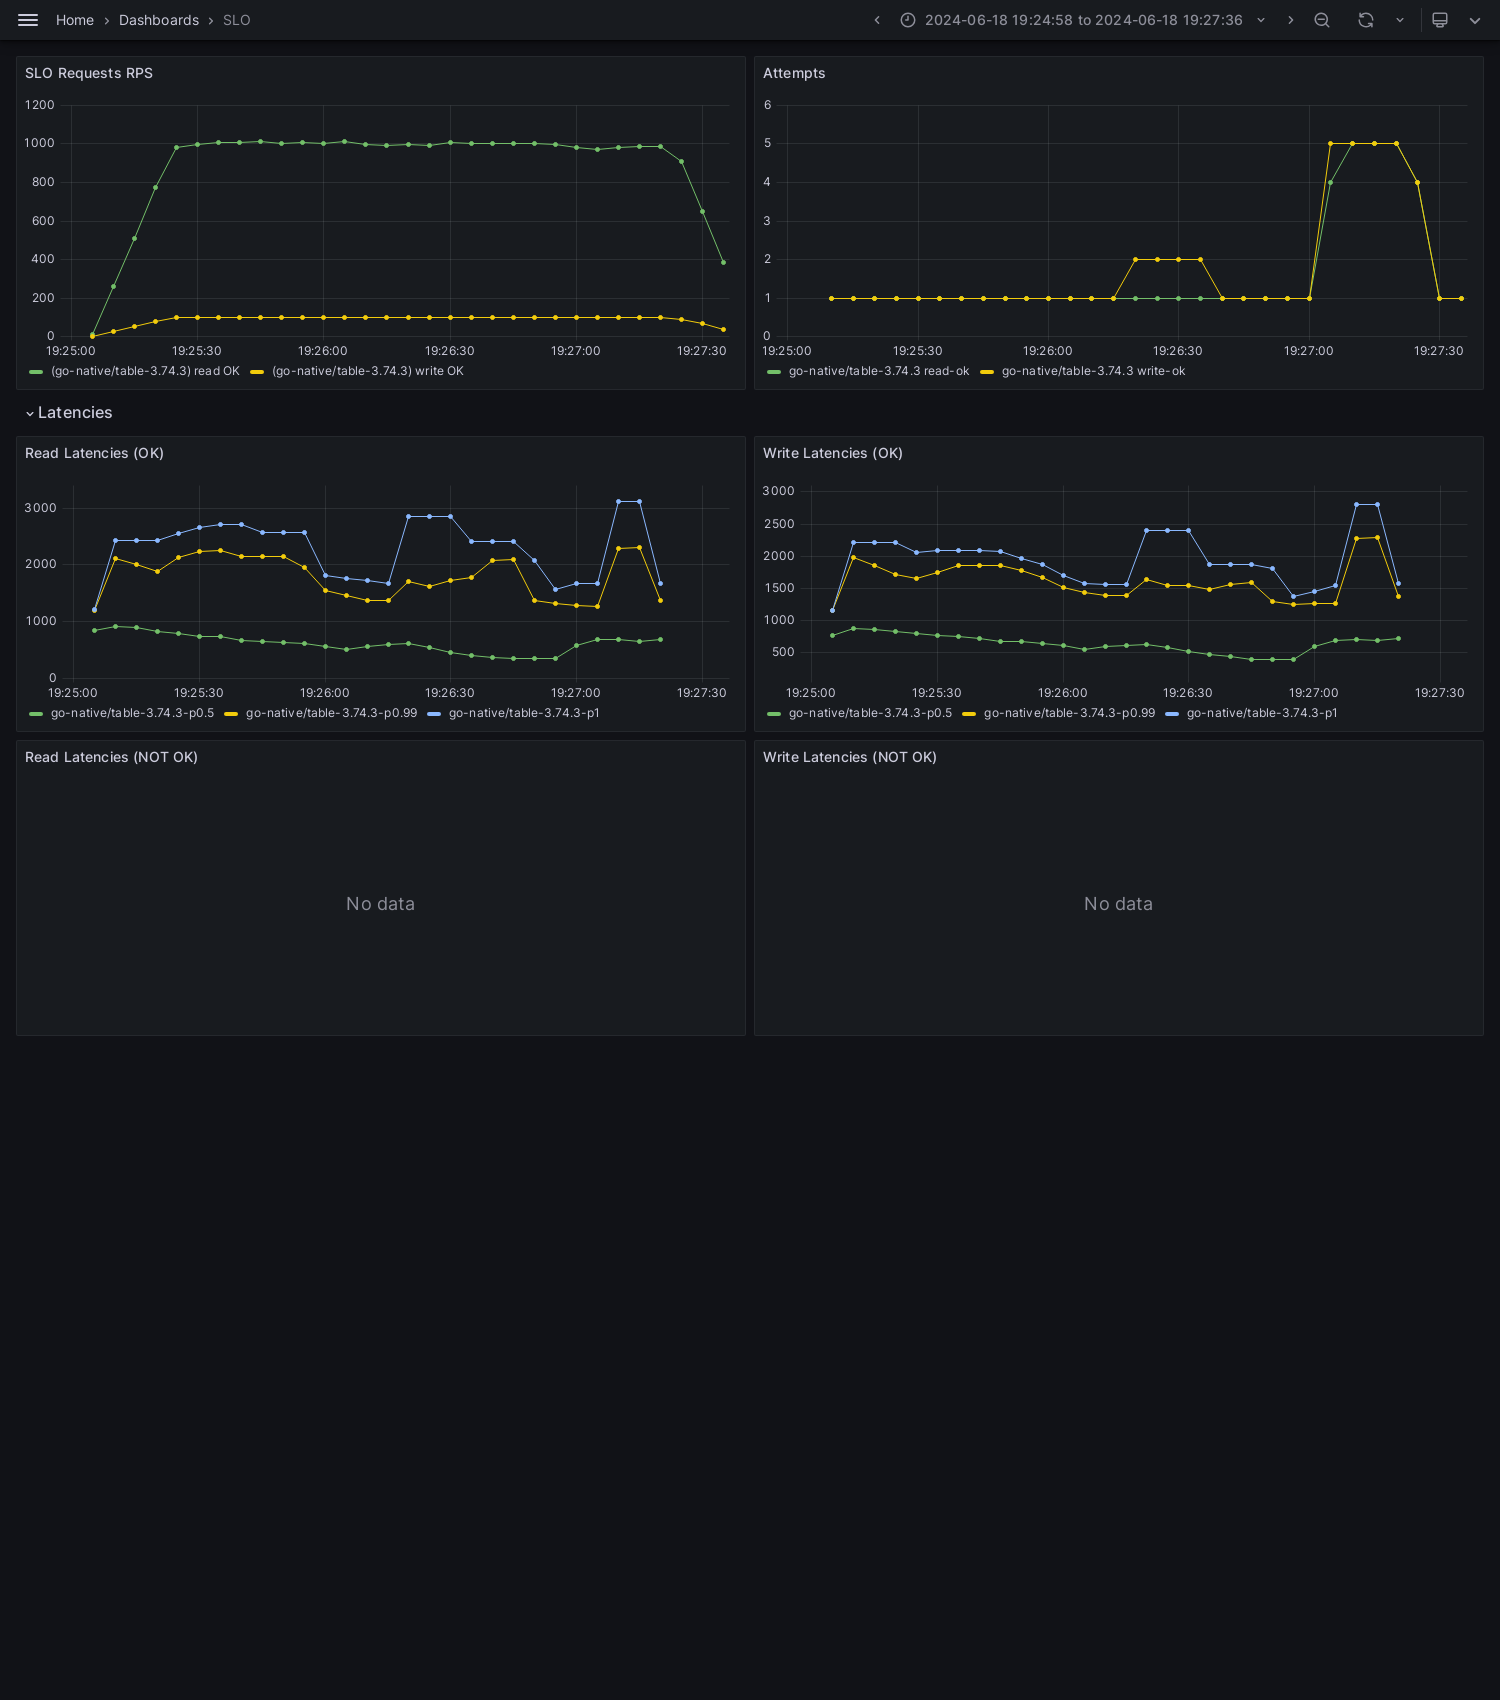
Task: Toggle p0.5 series in Read Latencies legend
Action: click(132, 713)
